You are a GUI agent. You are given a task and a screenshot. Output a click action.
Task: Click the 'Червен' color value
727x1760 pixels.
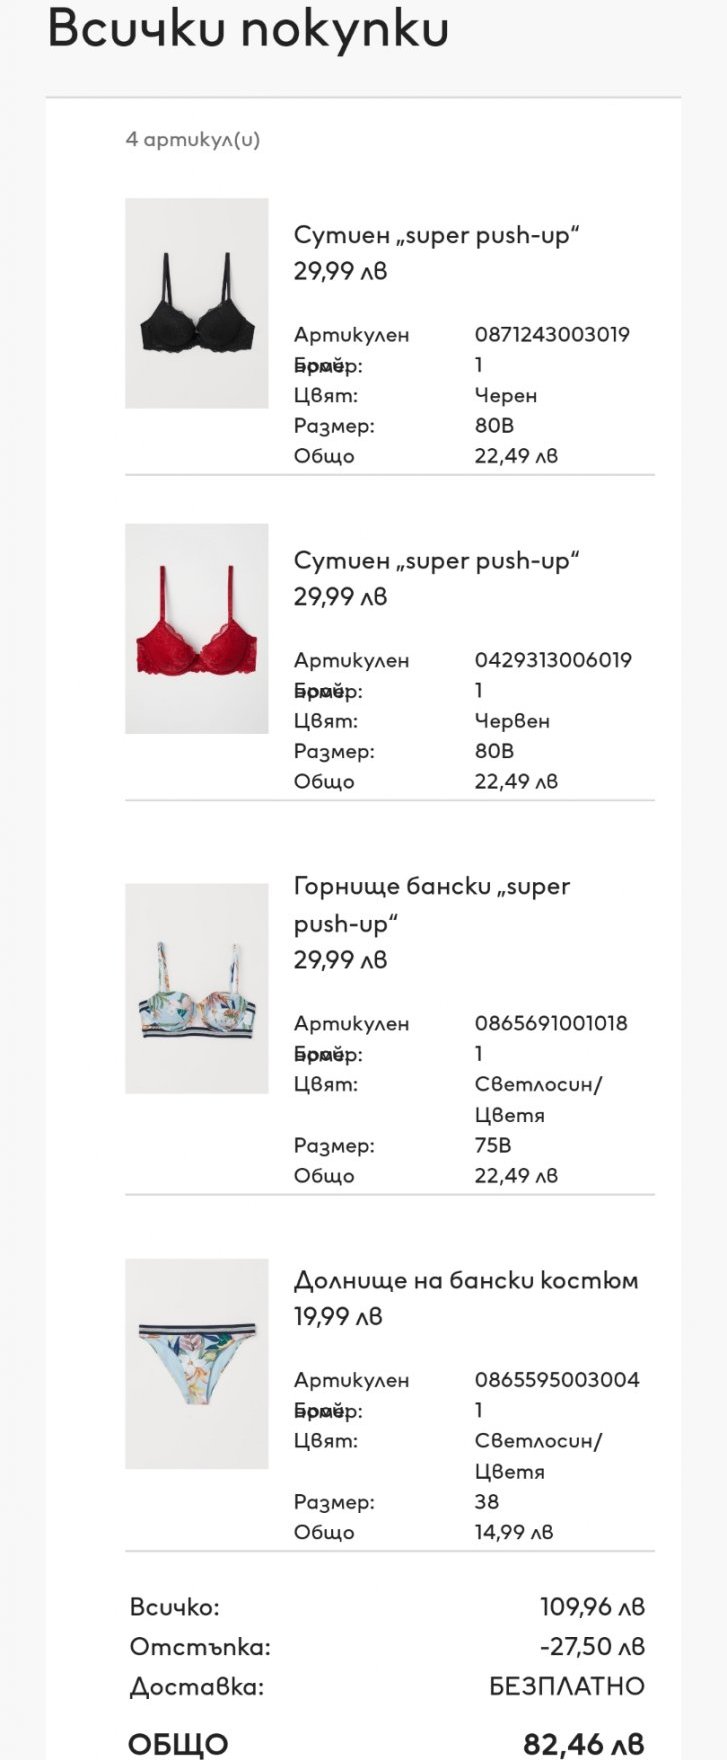[512, 721]
